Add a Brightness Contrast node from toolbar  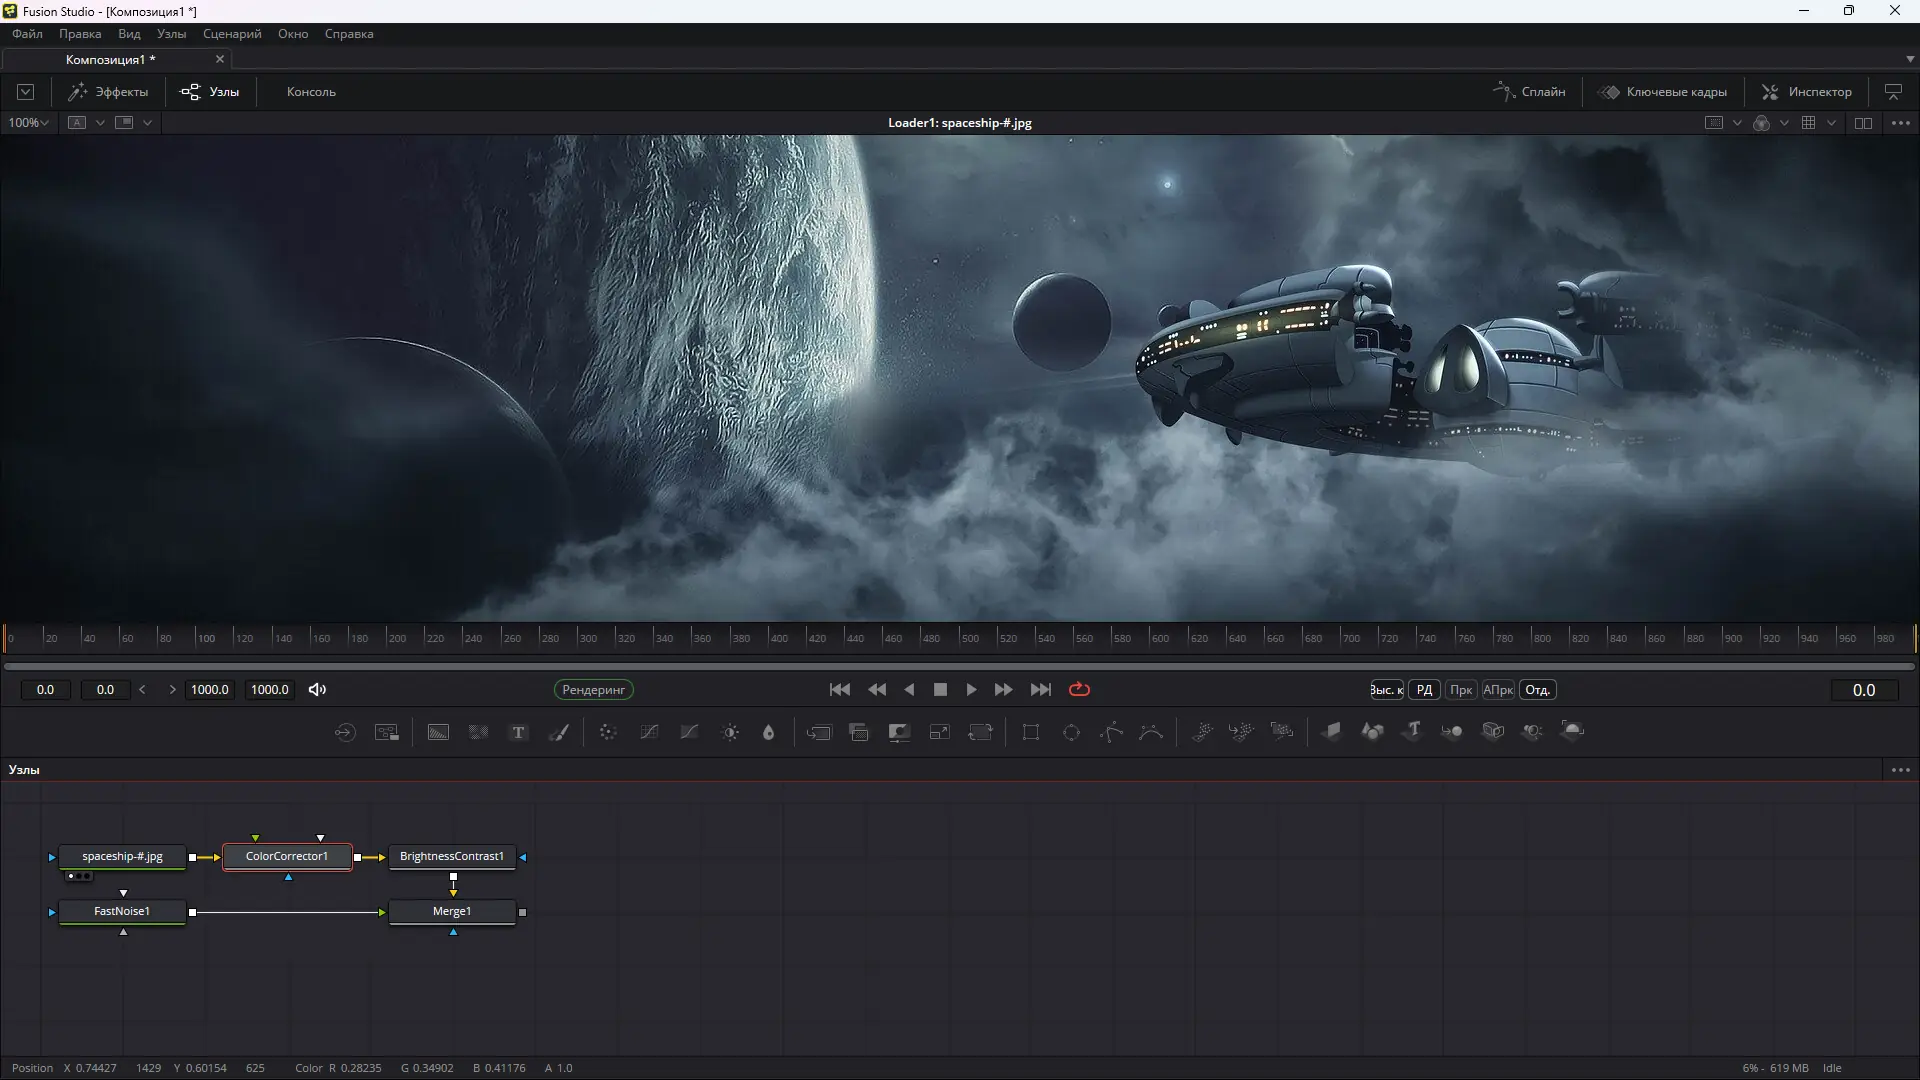coord(730,732)
